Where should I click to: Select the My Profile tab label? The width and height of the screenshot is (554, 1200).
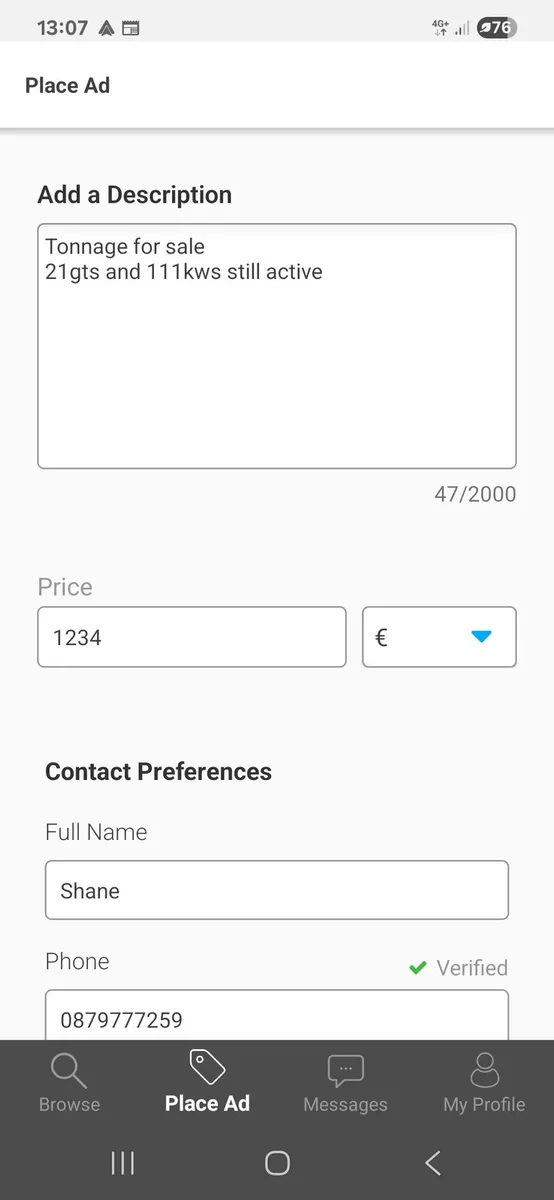click(484, 1104)
